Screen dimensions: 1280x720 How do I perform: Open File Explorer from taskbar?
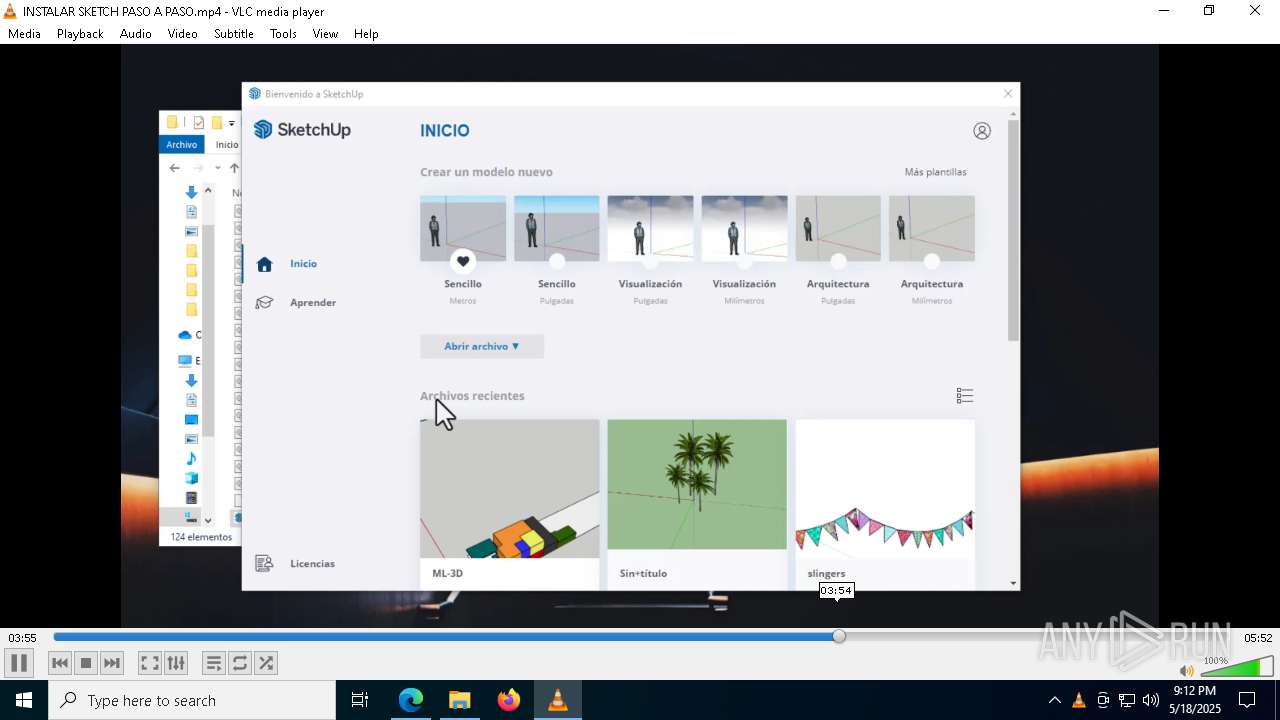pyautogui.click(x=460, y=700)
